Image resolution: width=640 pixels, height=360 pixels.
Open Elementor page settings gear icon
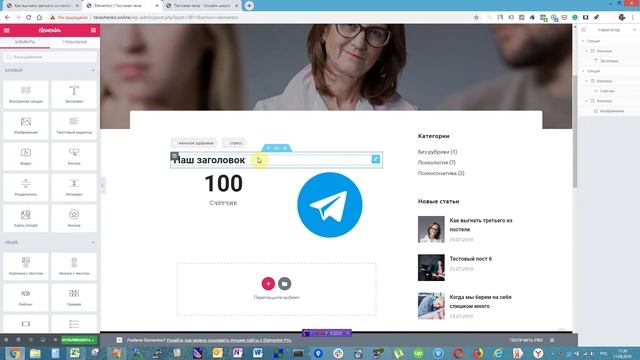(x=6, y=340)
